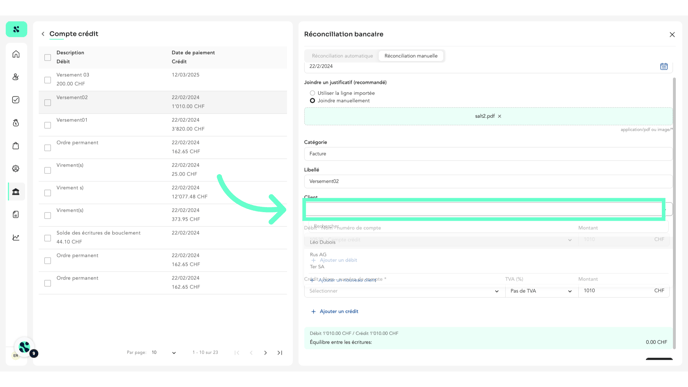688x387 pixels.
Task: Select the Utiliser la ligne importée radio option
Action: (312, 93)
